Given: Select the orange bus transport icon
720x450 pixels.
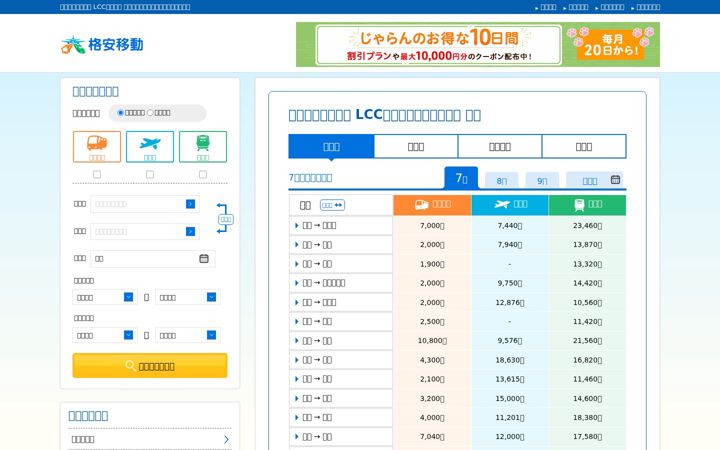Looking at the screenshot, I should (97, 146).
